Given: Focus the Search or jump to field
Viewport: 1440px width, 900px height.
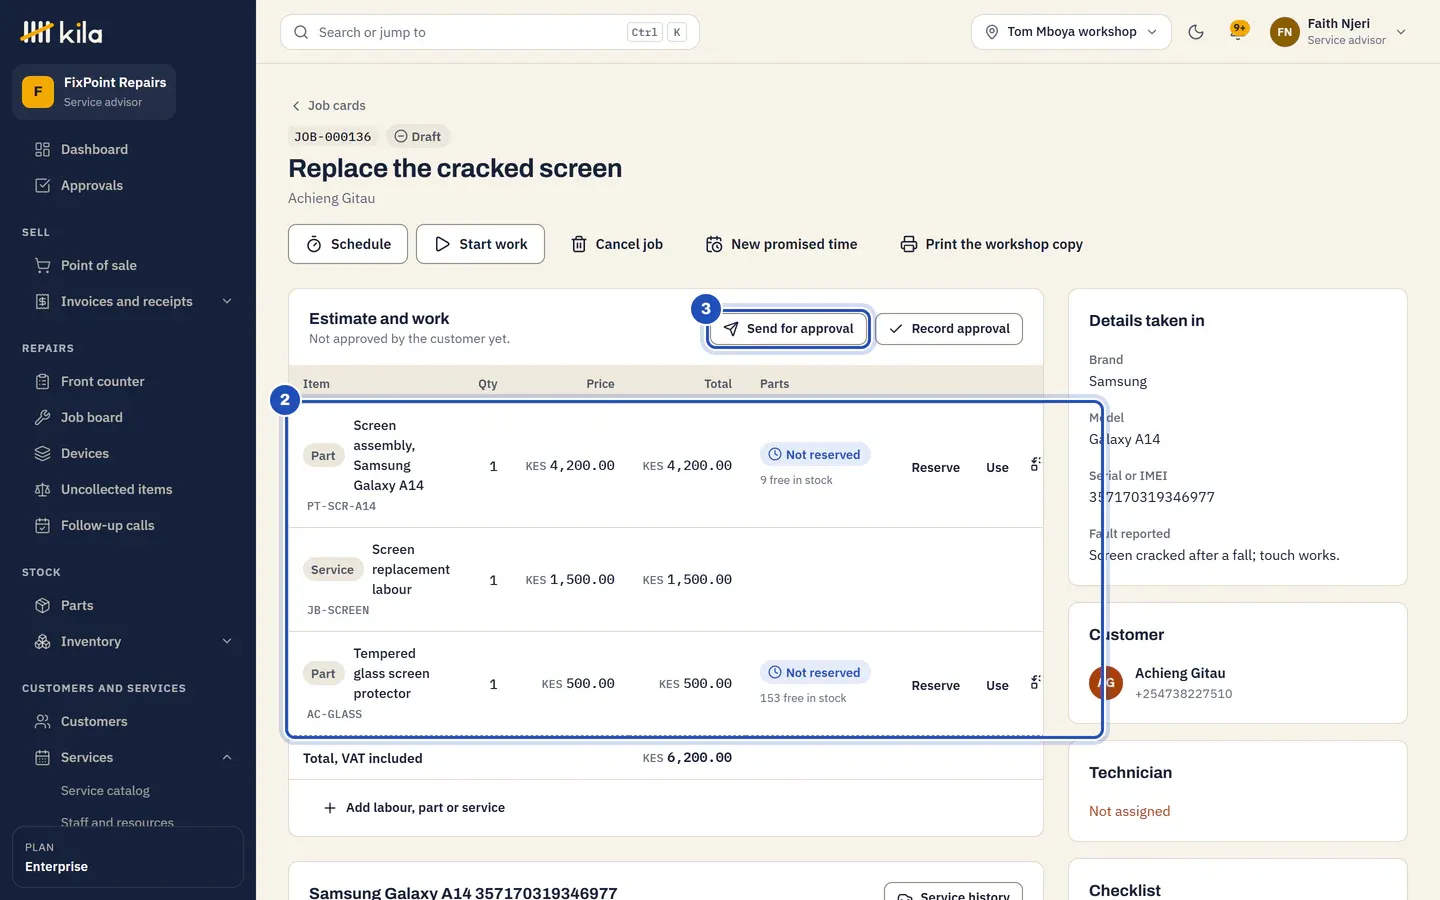Looking at the screenshot, I should 490,32.
